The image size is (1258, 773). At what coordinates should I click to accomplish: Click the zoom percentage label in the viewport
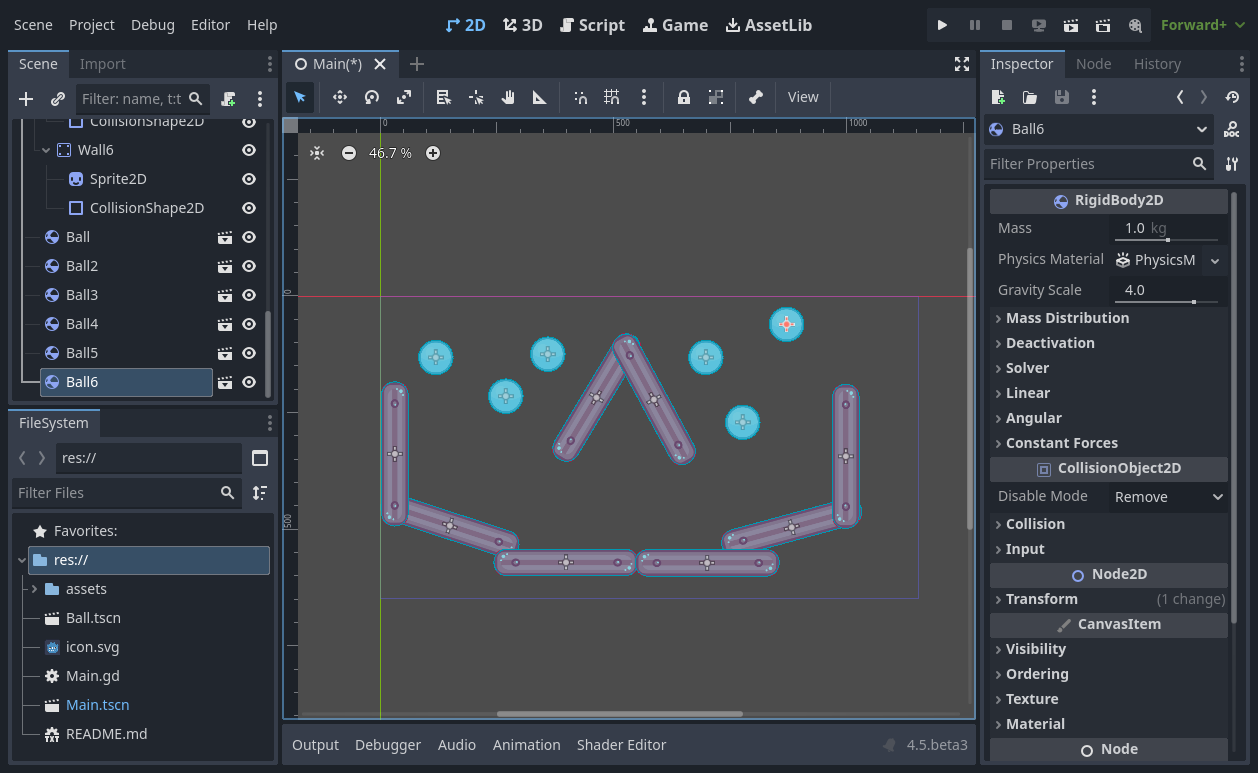[x=389, y=153]
